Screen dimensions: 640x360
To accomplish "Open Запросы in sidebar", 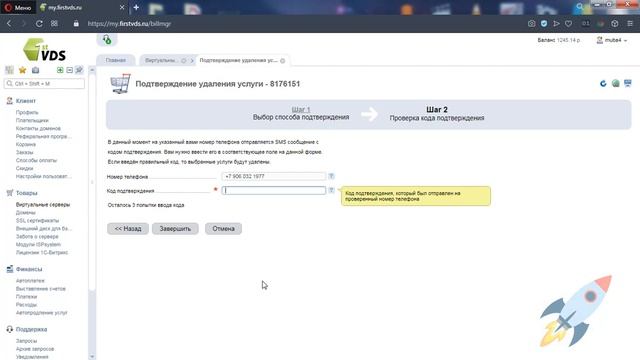I will pyautogui.click(x=27, y=341).
